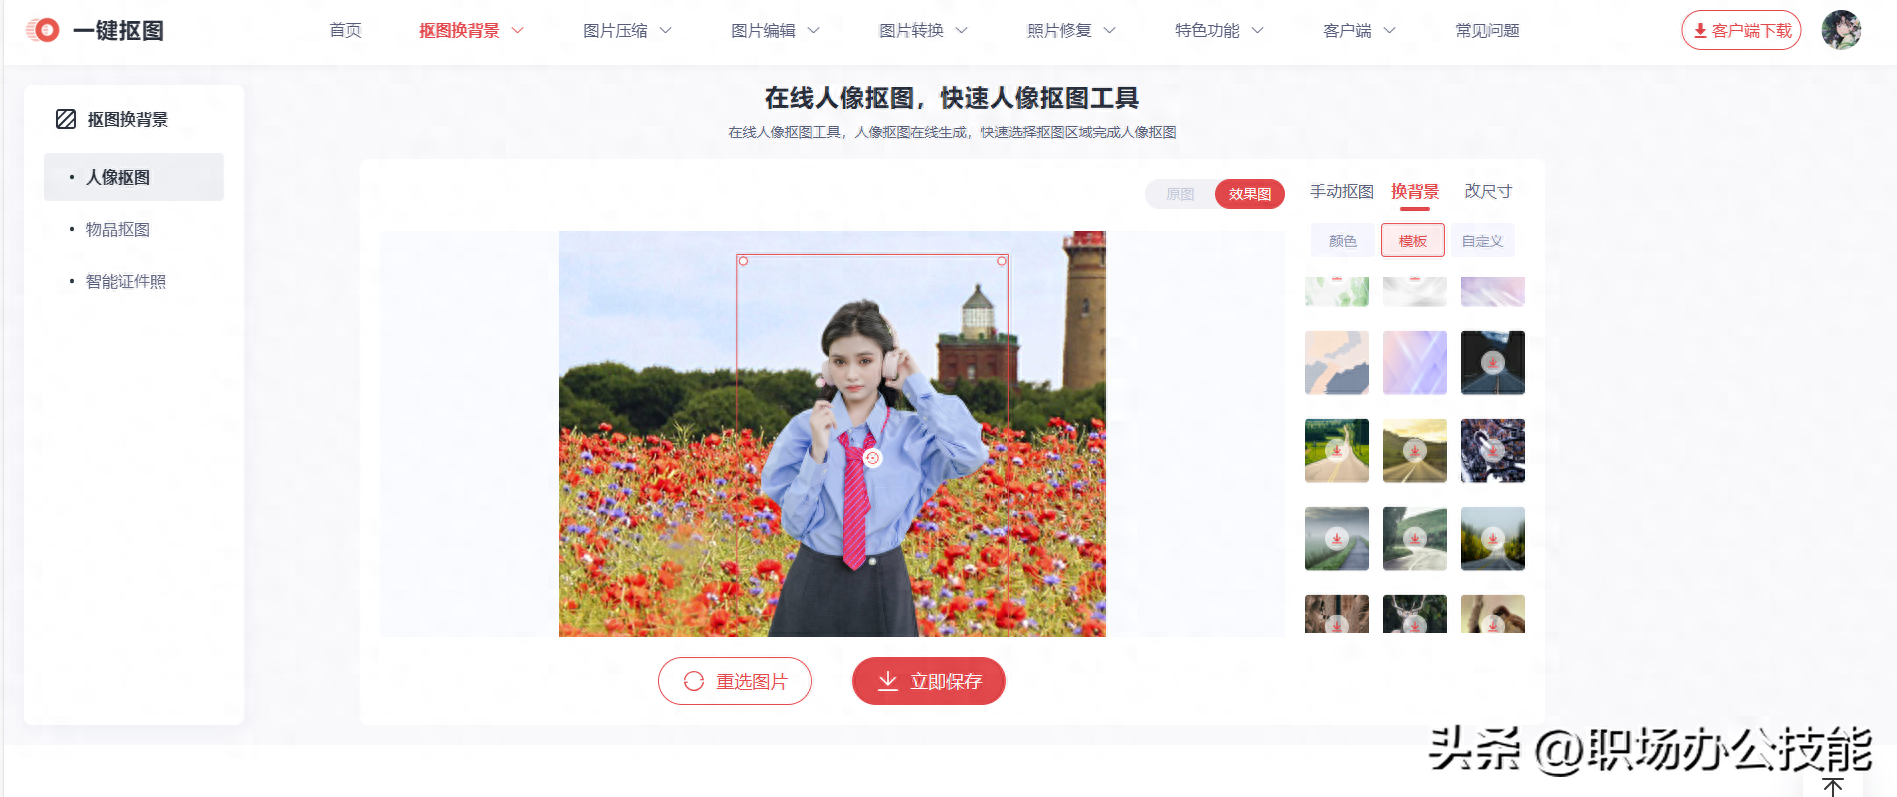Expand the 照片修复 dropdown menu

(x=1071, y=31)
